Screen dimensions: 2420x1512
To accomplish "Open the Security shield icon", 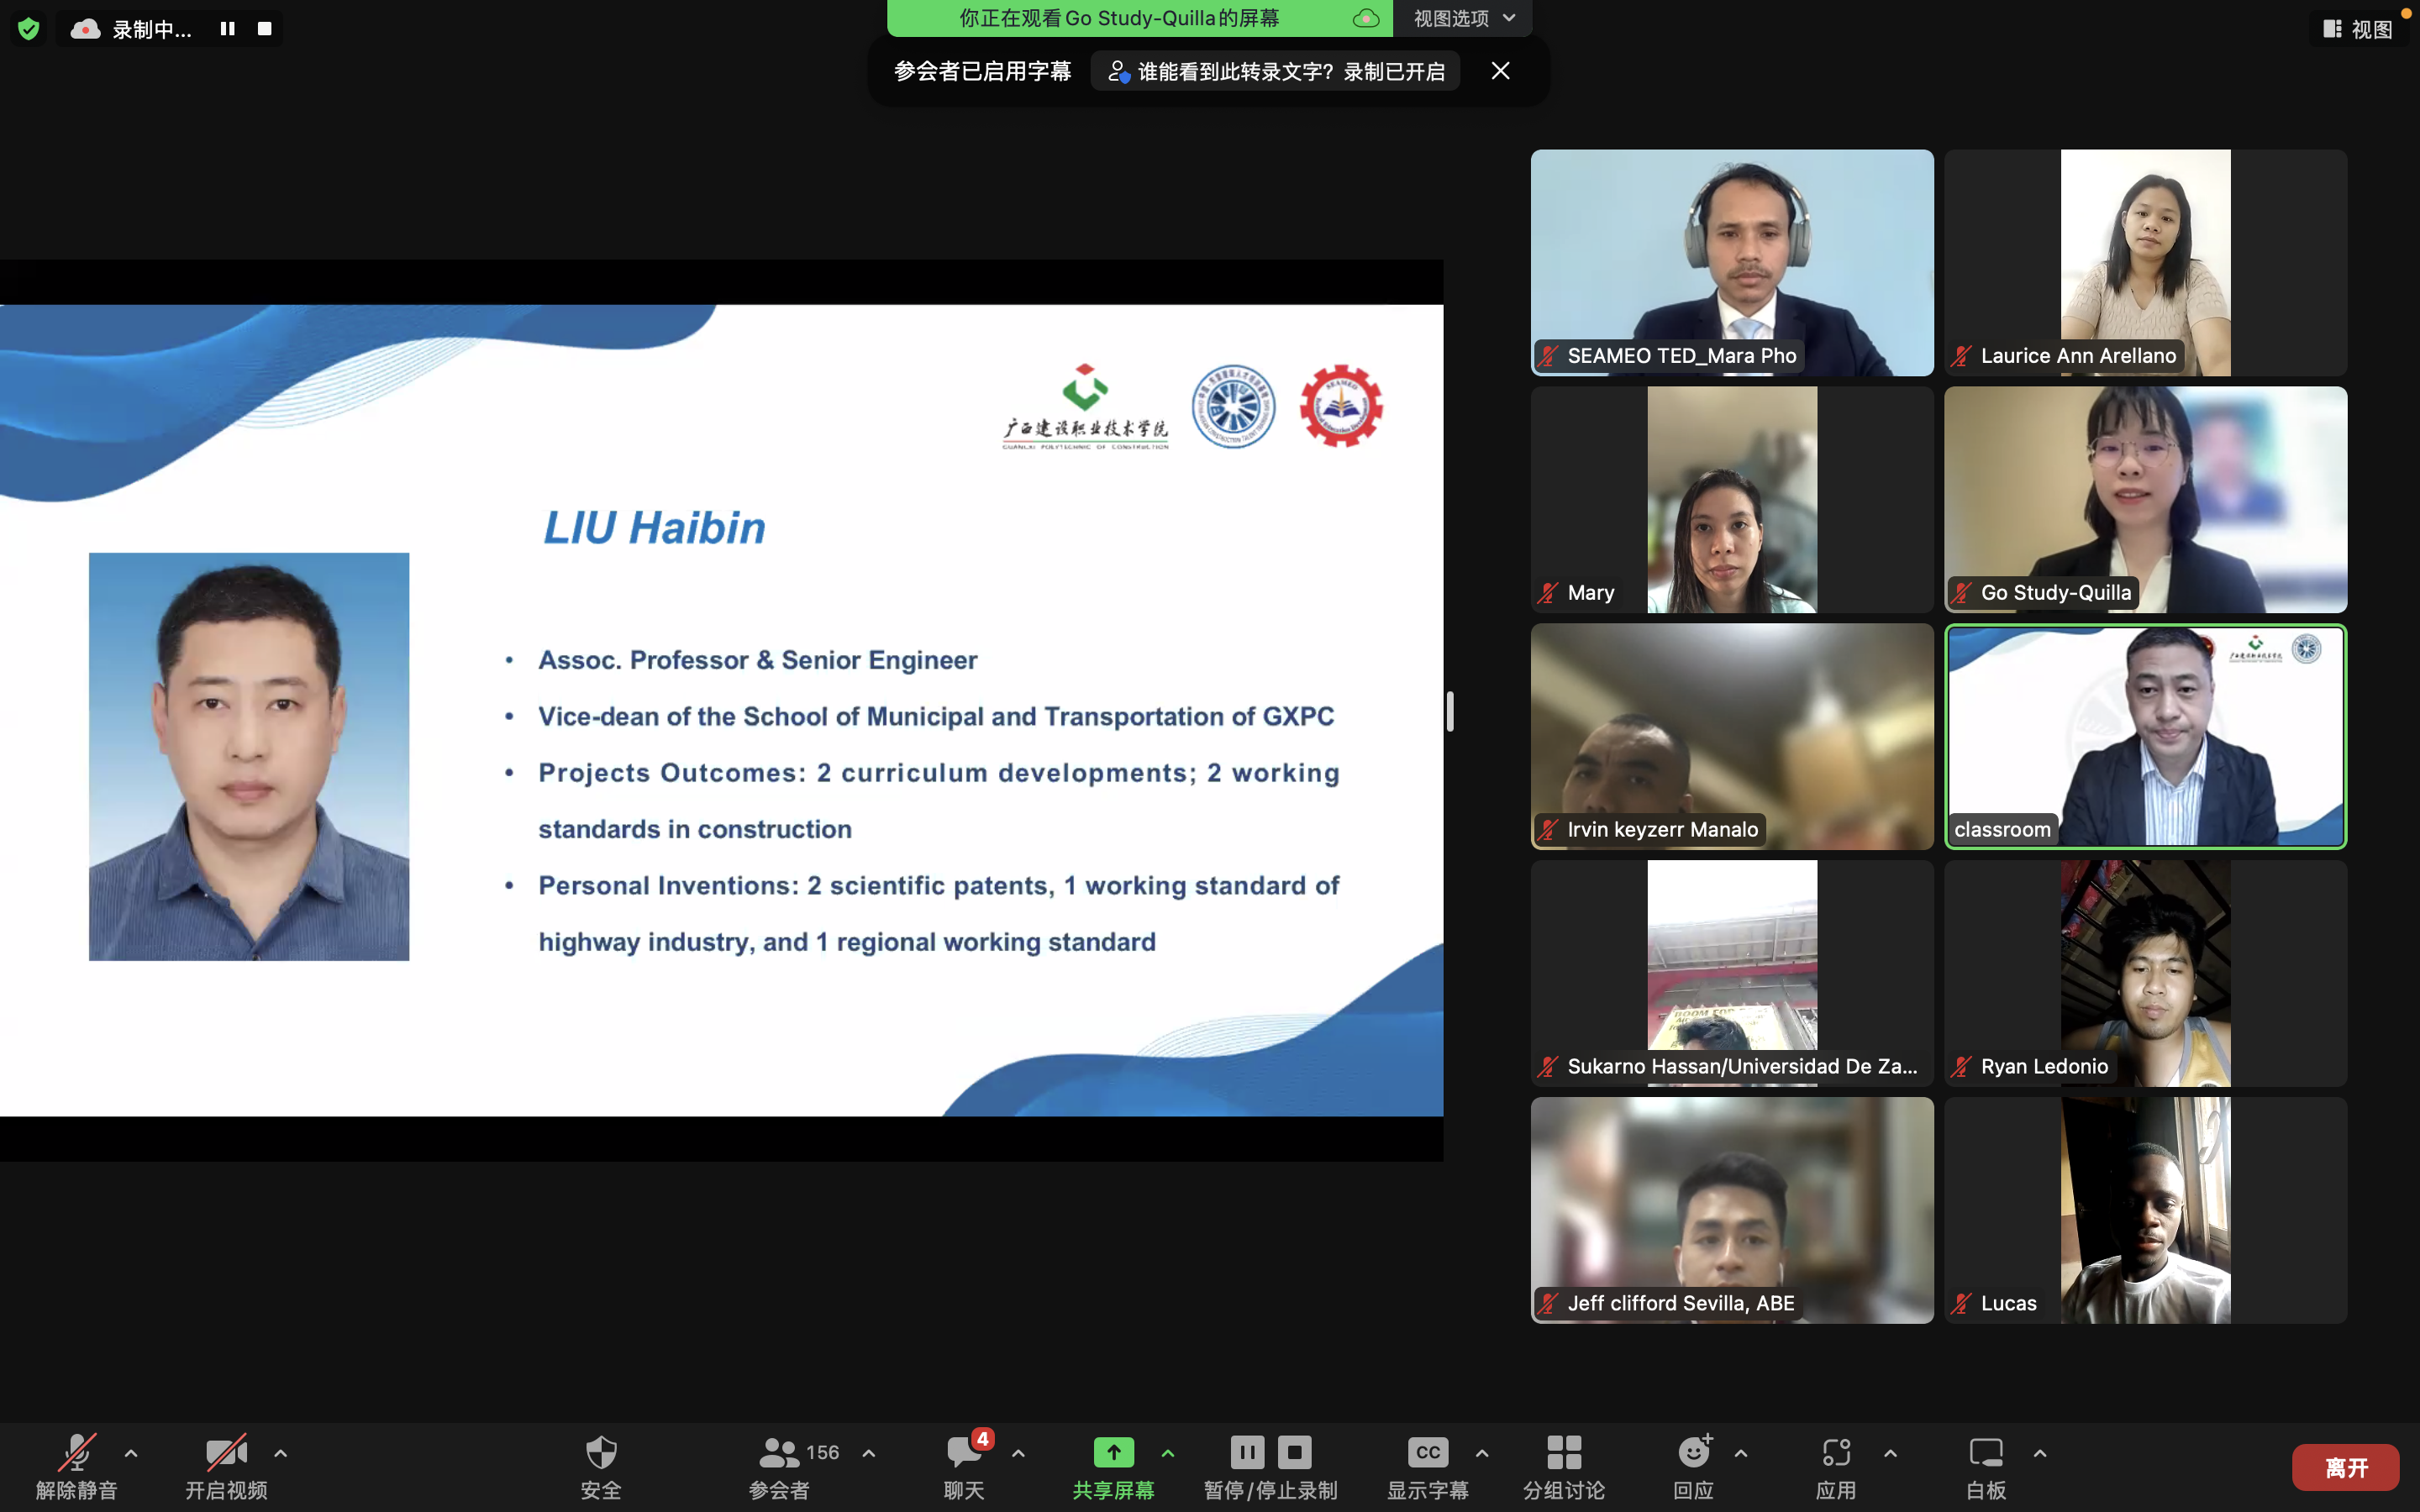I will pos(600,1453).
